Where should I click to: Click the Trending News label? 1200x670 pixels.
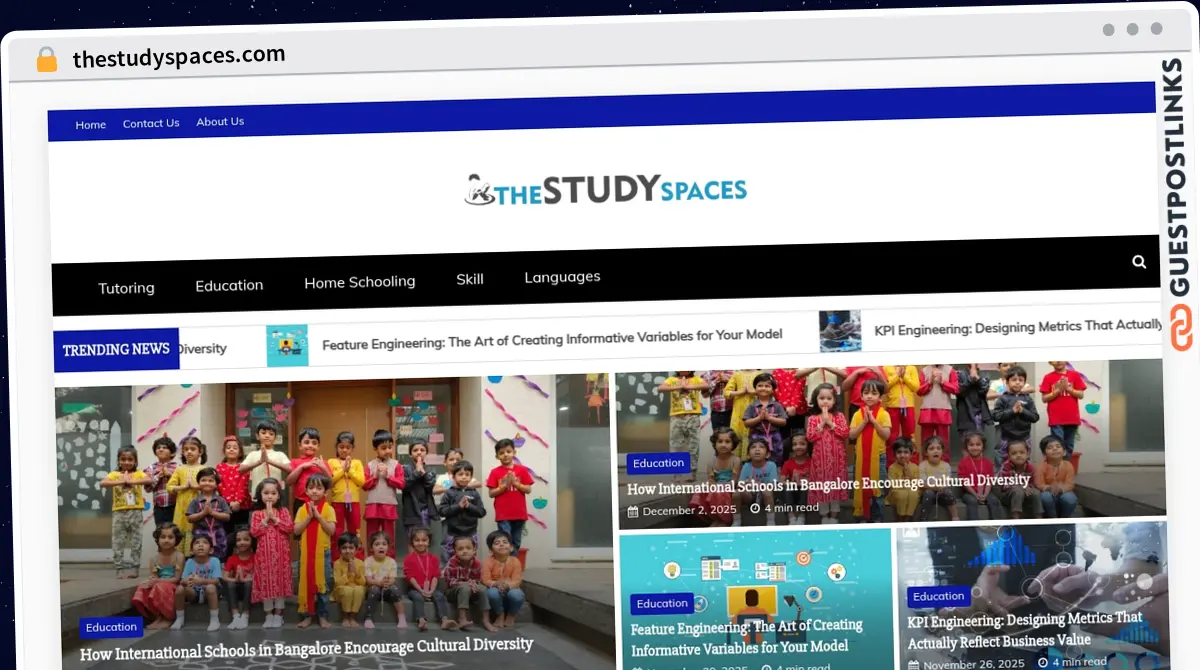click(x=116, y=349)
